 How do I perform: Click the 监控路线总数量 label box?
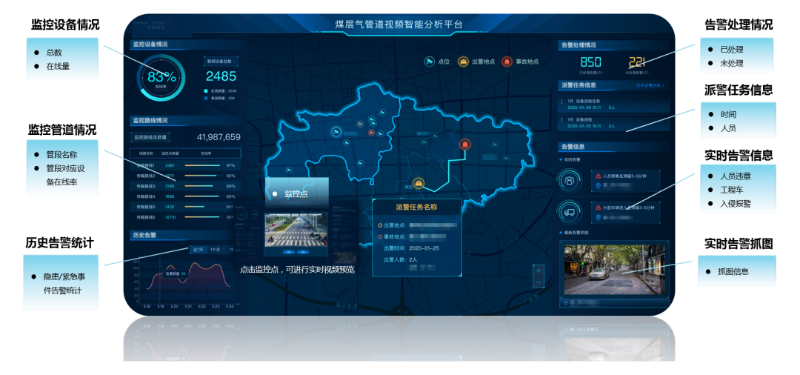[151, 137]
